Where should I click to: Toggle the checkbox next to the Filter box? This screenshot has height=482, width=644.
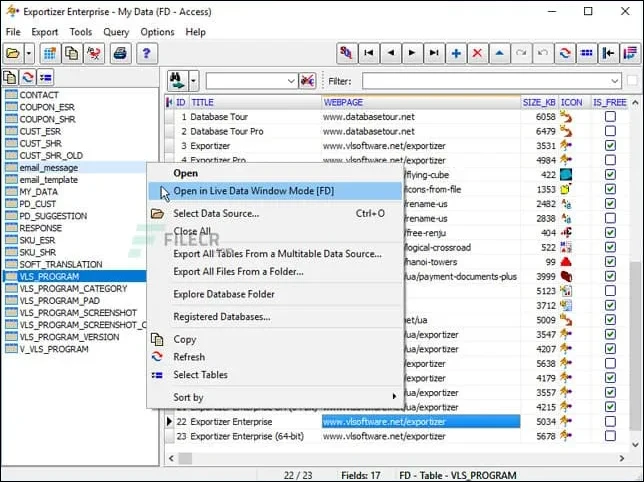click(632, 81)
